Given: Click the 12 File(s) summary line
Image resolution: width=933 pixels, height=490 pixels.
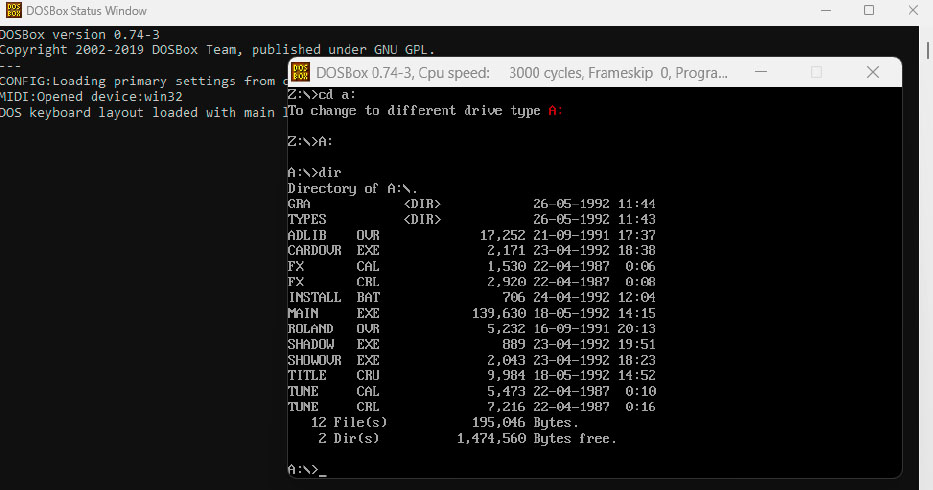Looking at the screenshot, I should point(444,423).
